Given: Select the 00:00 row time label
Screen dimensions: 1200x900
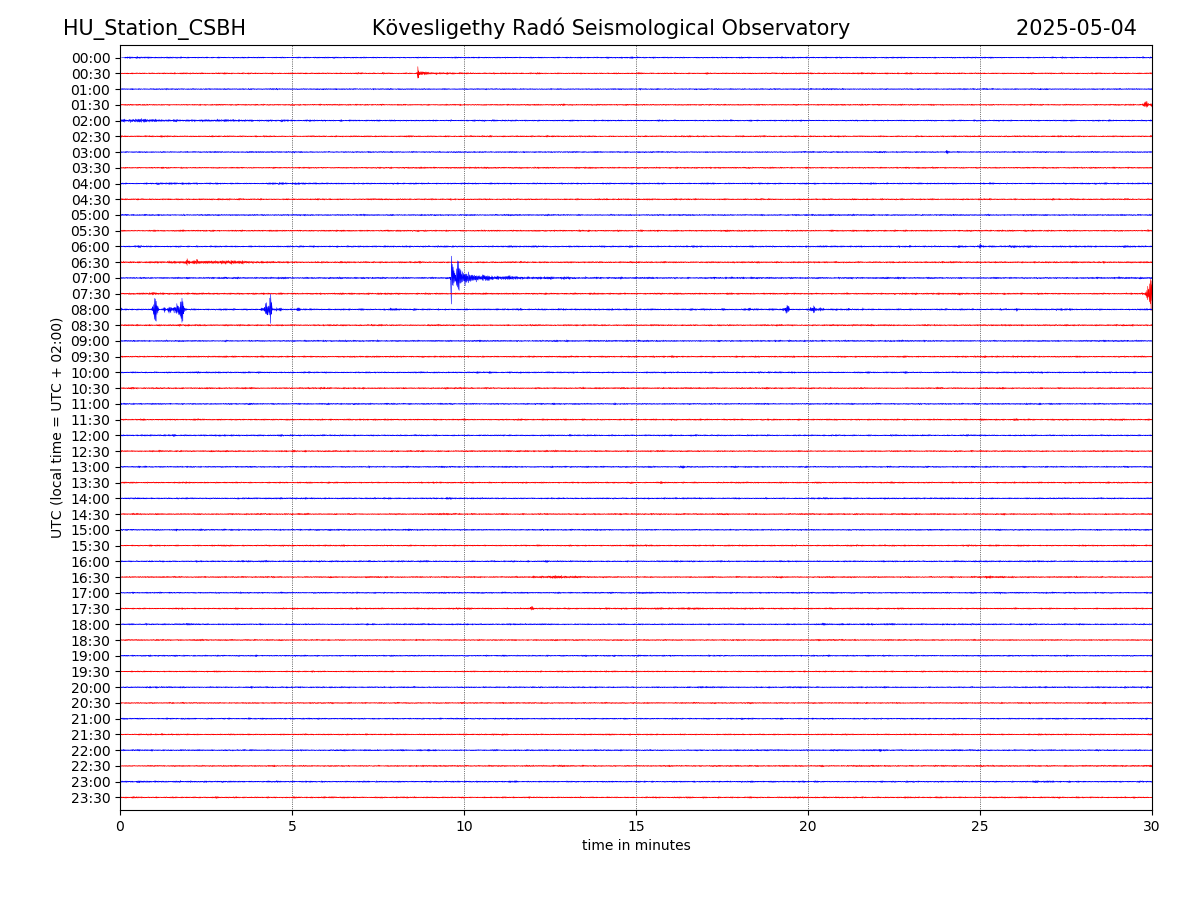Looking at the screenshot, I should [x=91, y=58].
